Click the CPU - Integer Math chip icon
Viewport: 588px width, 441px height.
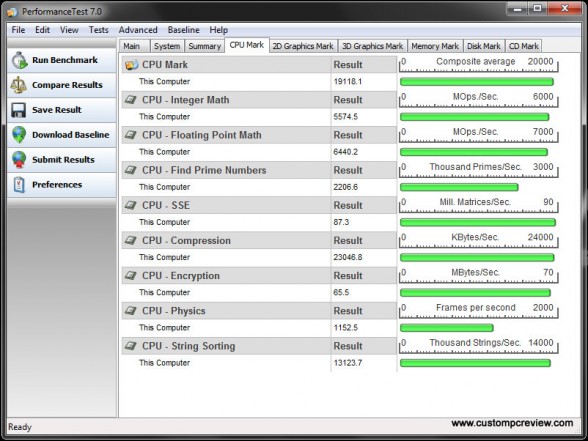pos(130,100)
